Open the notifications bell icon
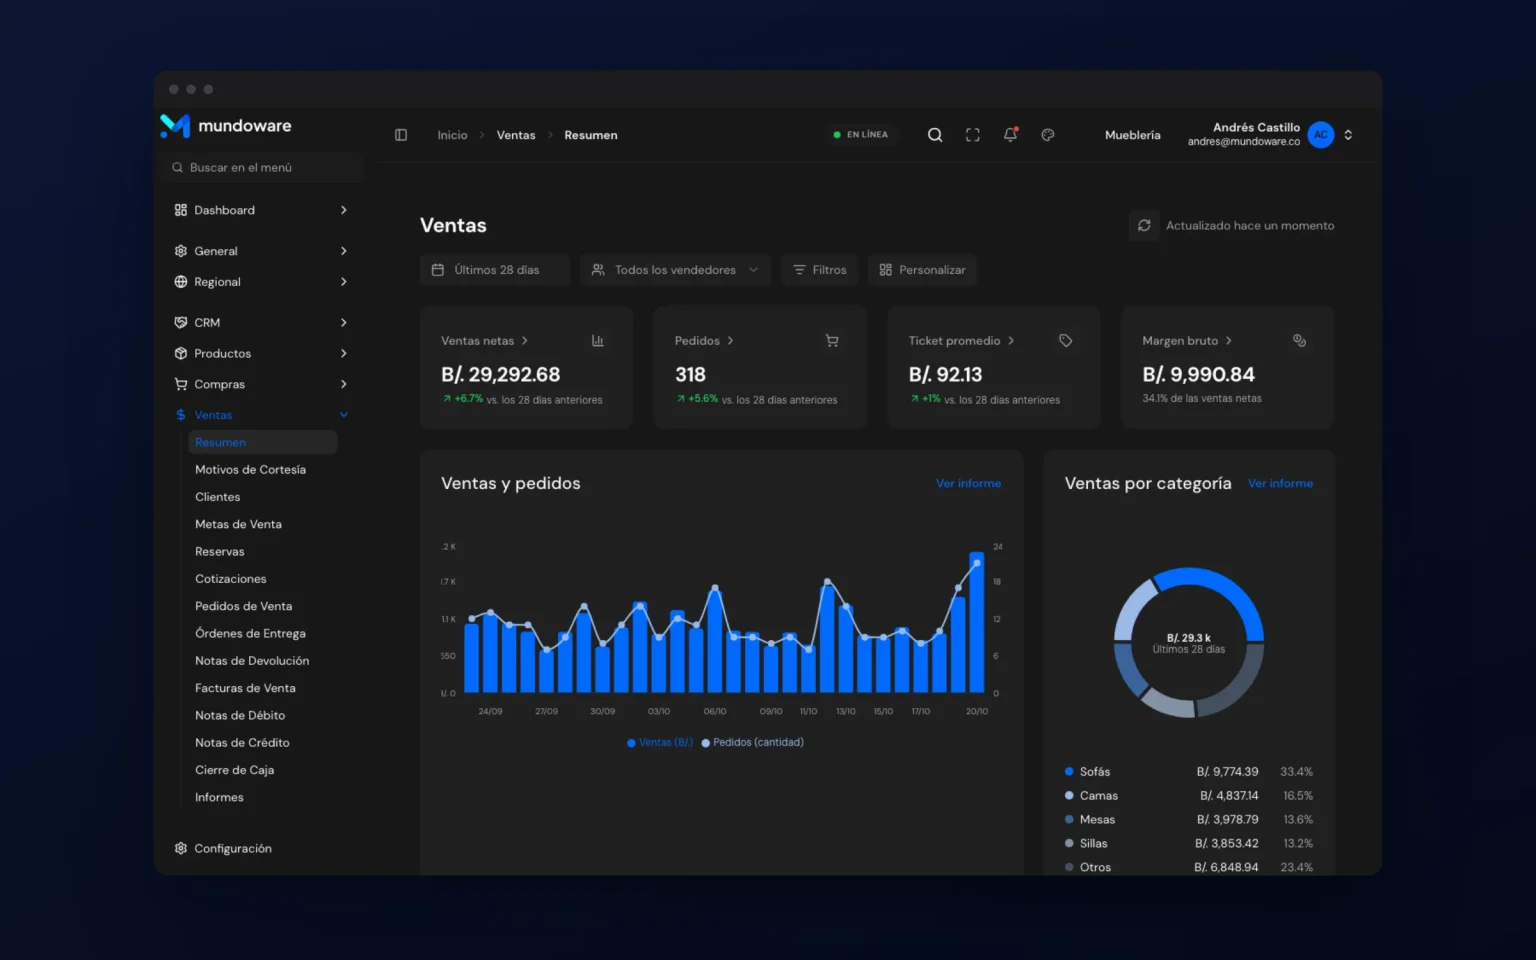The height and width of the screenshot is (960, 1536). [1010, 135]
